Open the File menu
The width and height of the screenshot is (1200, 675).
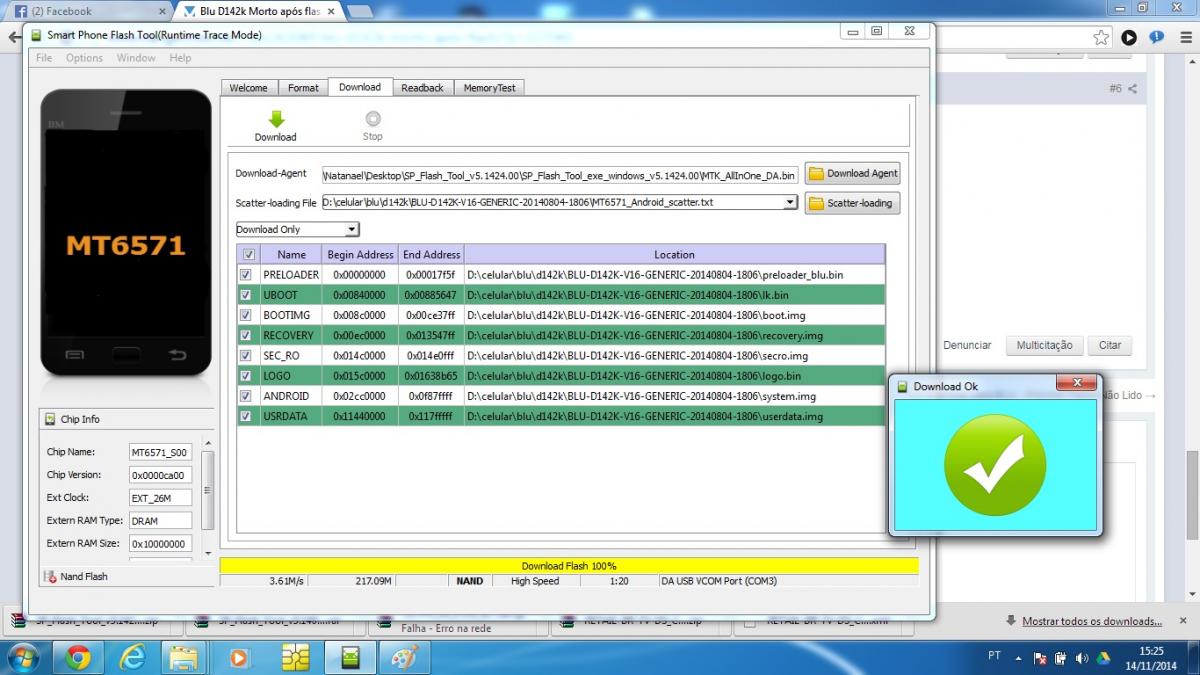pos(44,58)
